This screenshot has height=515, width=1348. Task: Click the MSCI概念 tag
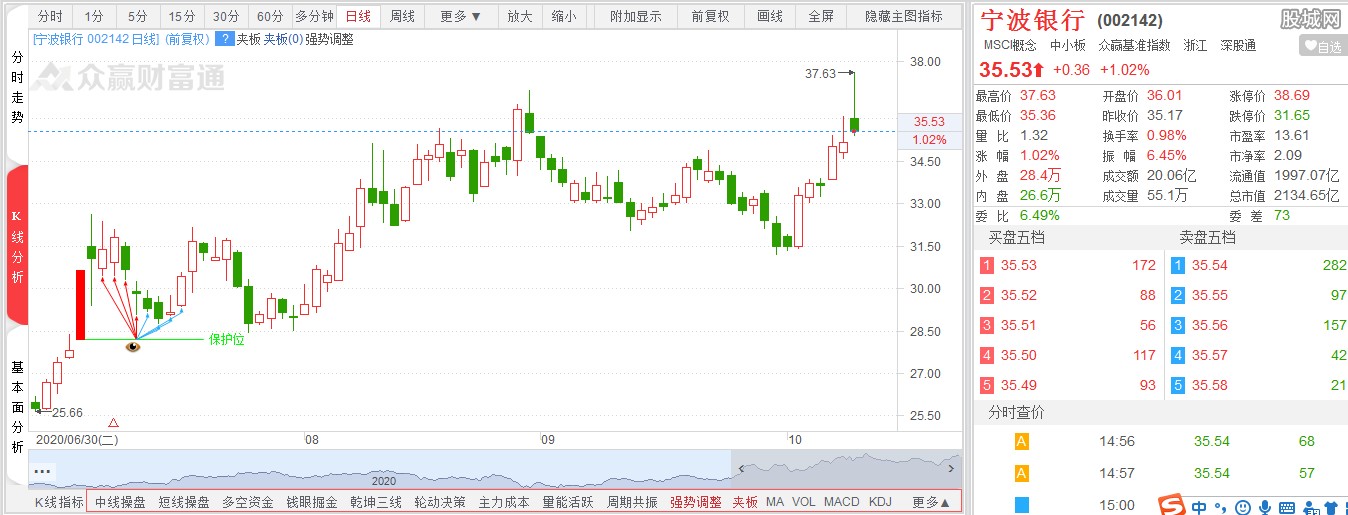coord(1010,46)
